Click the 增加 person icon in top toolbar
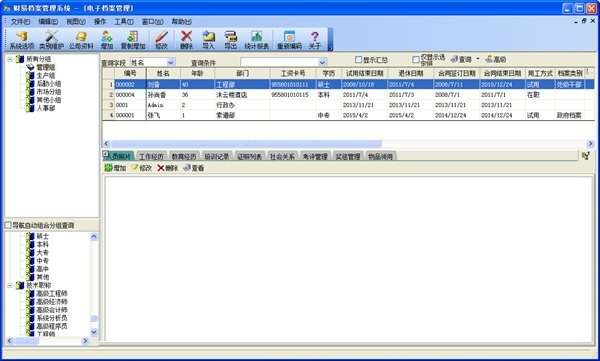Image resolution: width=600 pixels, height=361 pixels. [107, 40]
